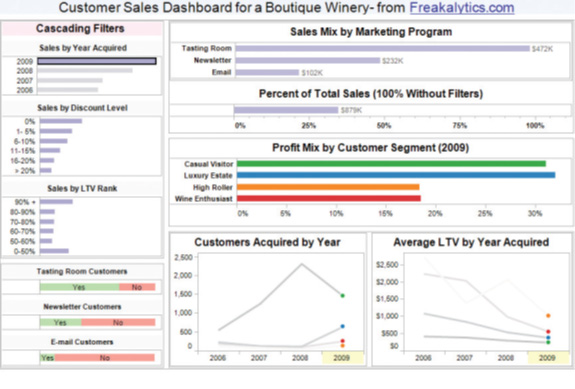Select the 0% discount level bar
Viewport: 575px width, 389px height.
pyautogui.click(x=61, y=121)
